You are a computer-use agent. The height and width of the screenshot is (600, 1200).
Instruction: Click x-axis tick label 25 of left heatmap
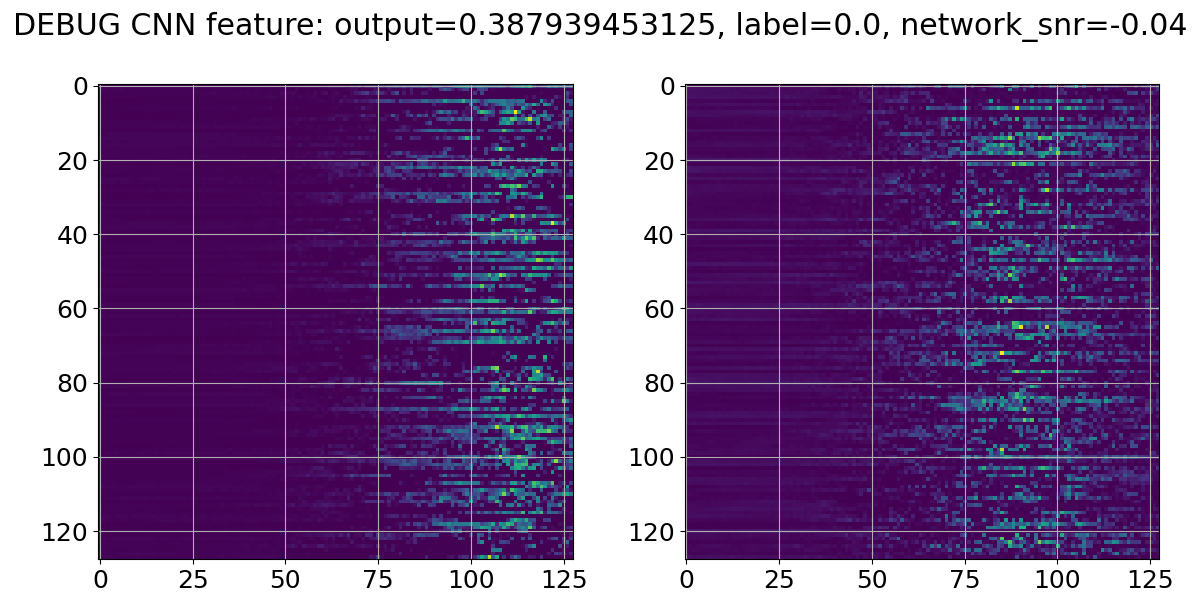click(193, 579)
